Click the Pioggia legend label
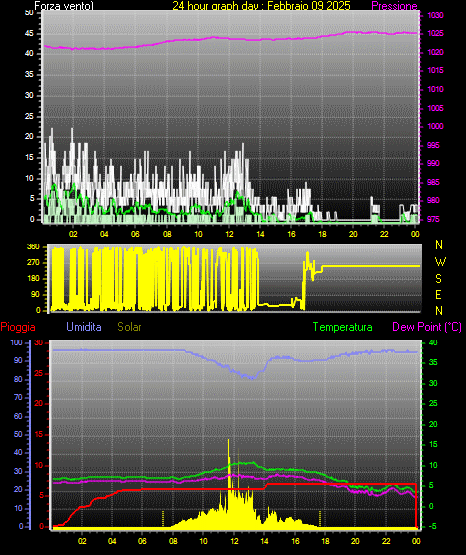 pyautogui.click(x=18, y=327)
